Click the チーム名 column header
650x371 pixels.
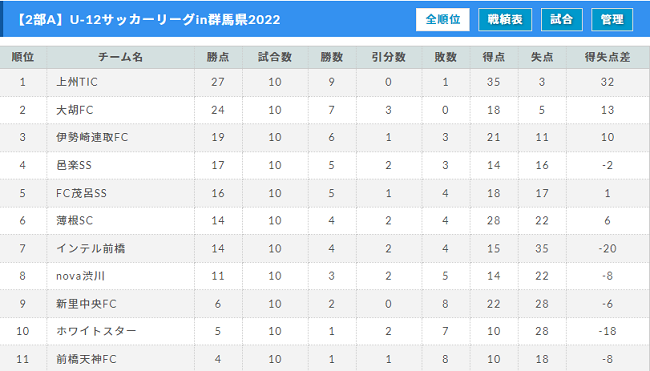pyautogui.click(x=120, y=57)
